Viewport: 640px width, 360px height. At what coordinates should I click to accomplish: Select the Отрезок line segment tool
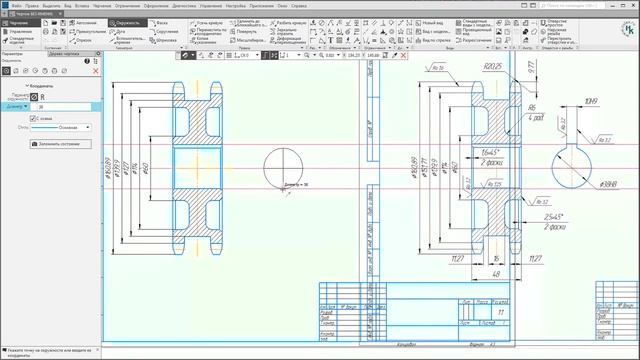pos(80,40)
